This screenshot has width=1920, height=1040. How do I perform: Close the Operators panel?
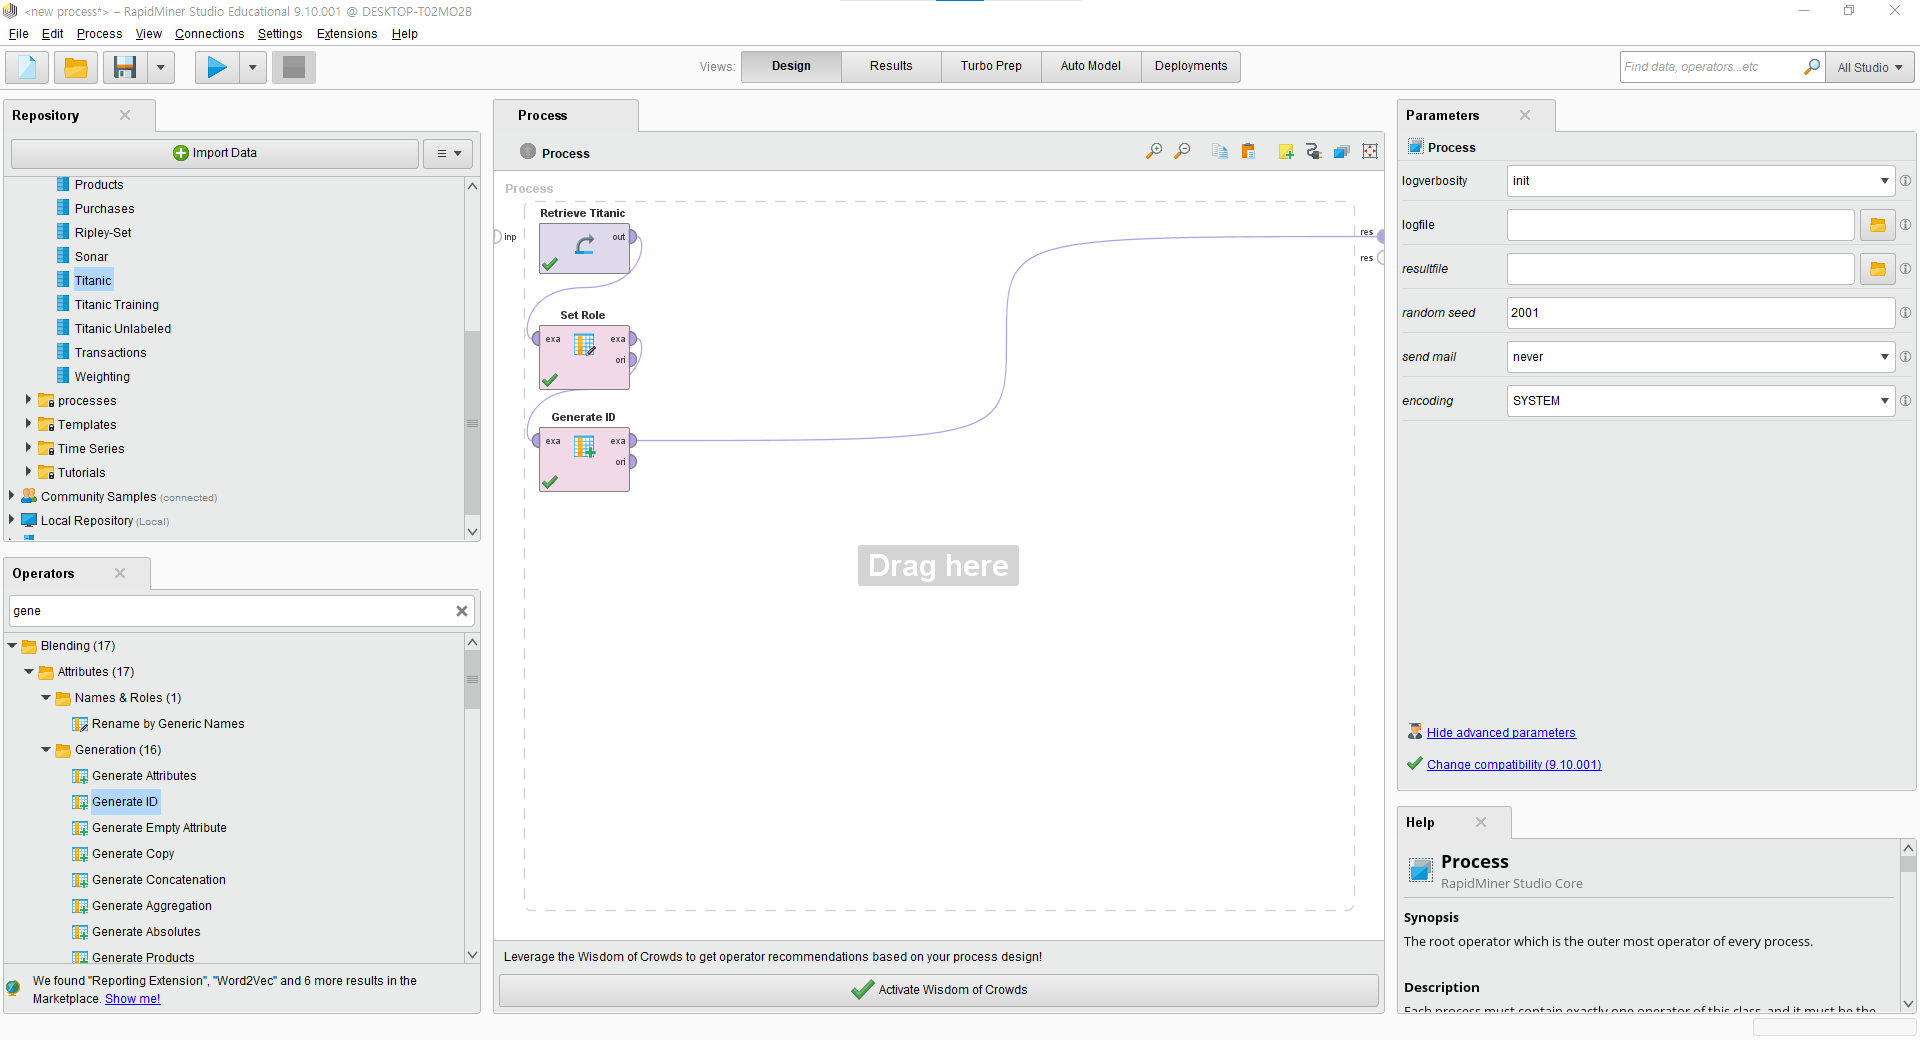coord(120,573)
